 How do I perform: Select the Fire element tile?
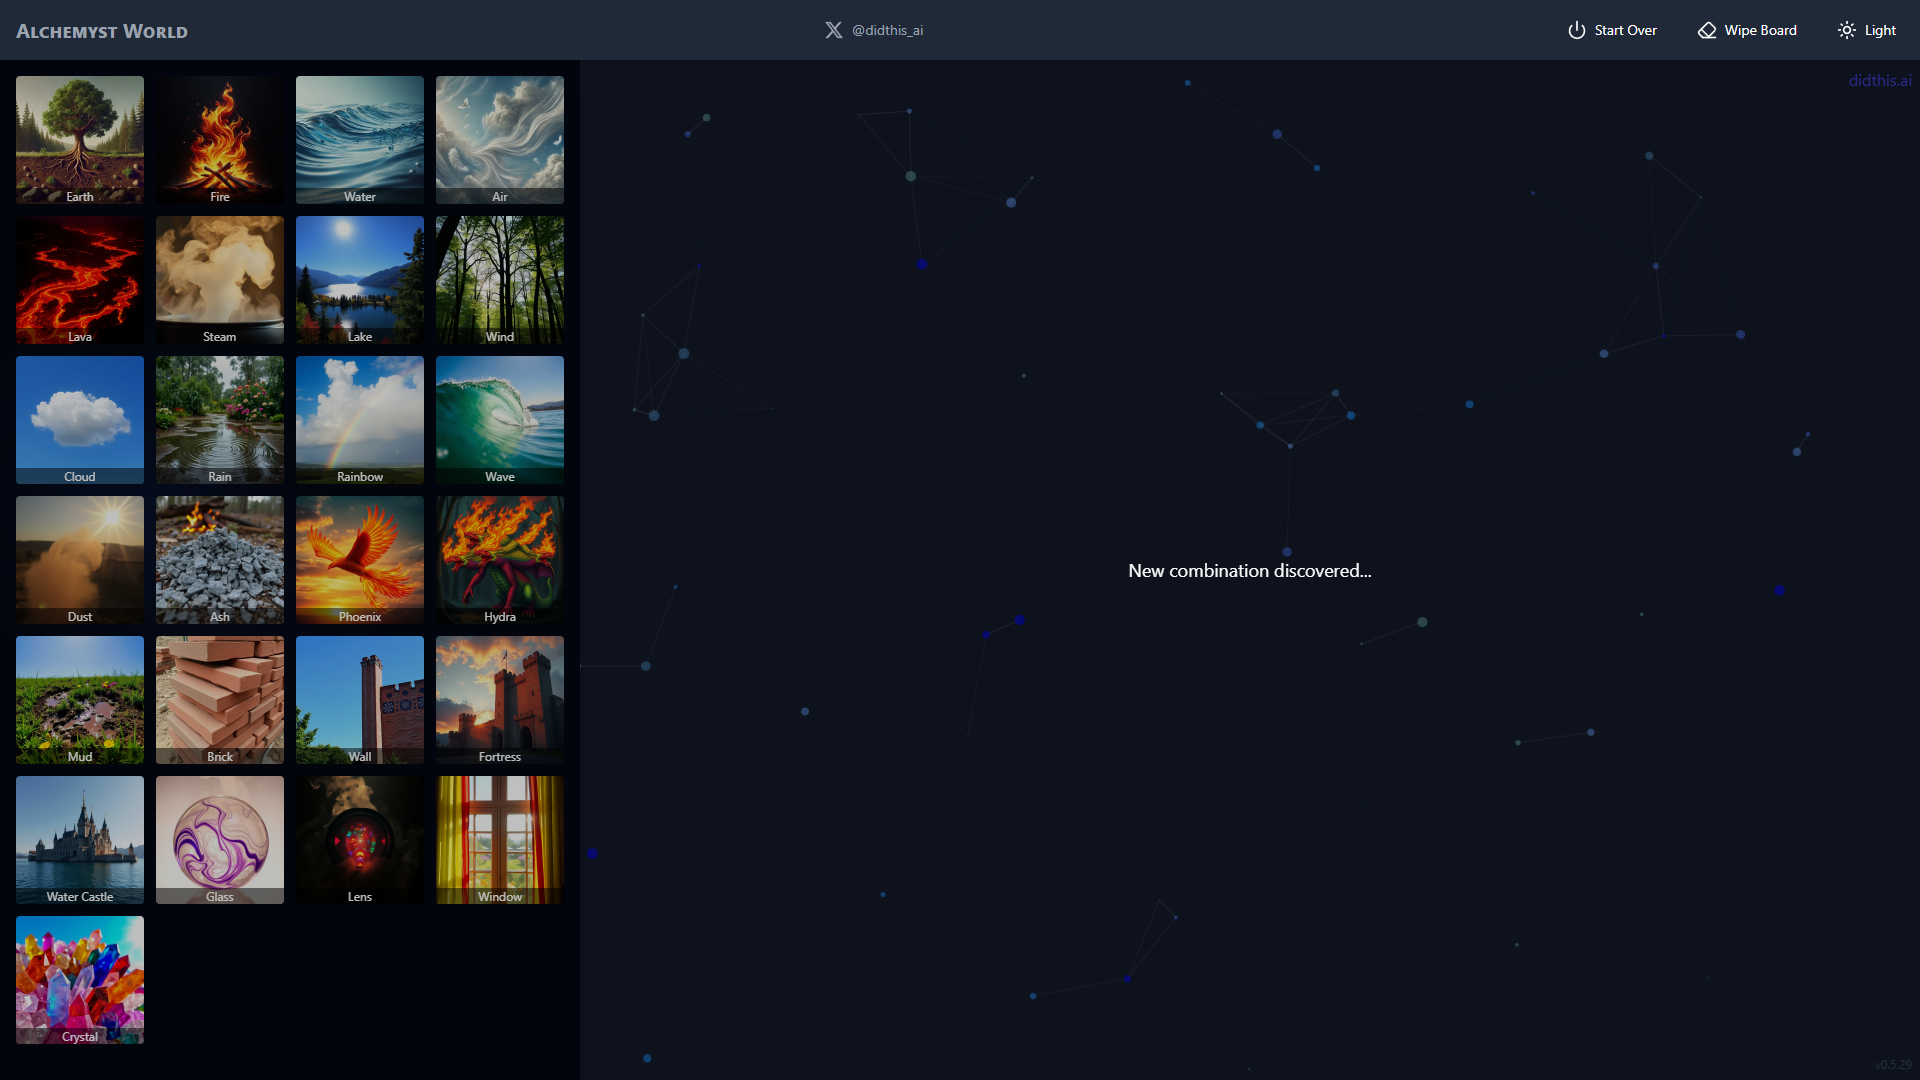[220, 140]
